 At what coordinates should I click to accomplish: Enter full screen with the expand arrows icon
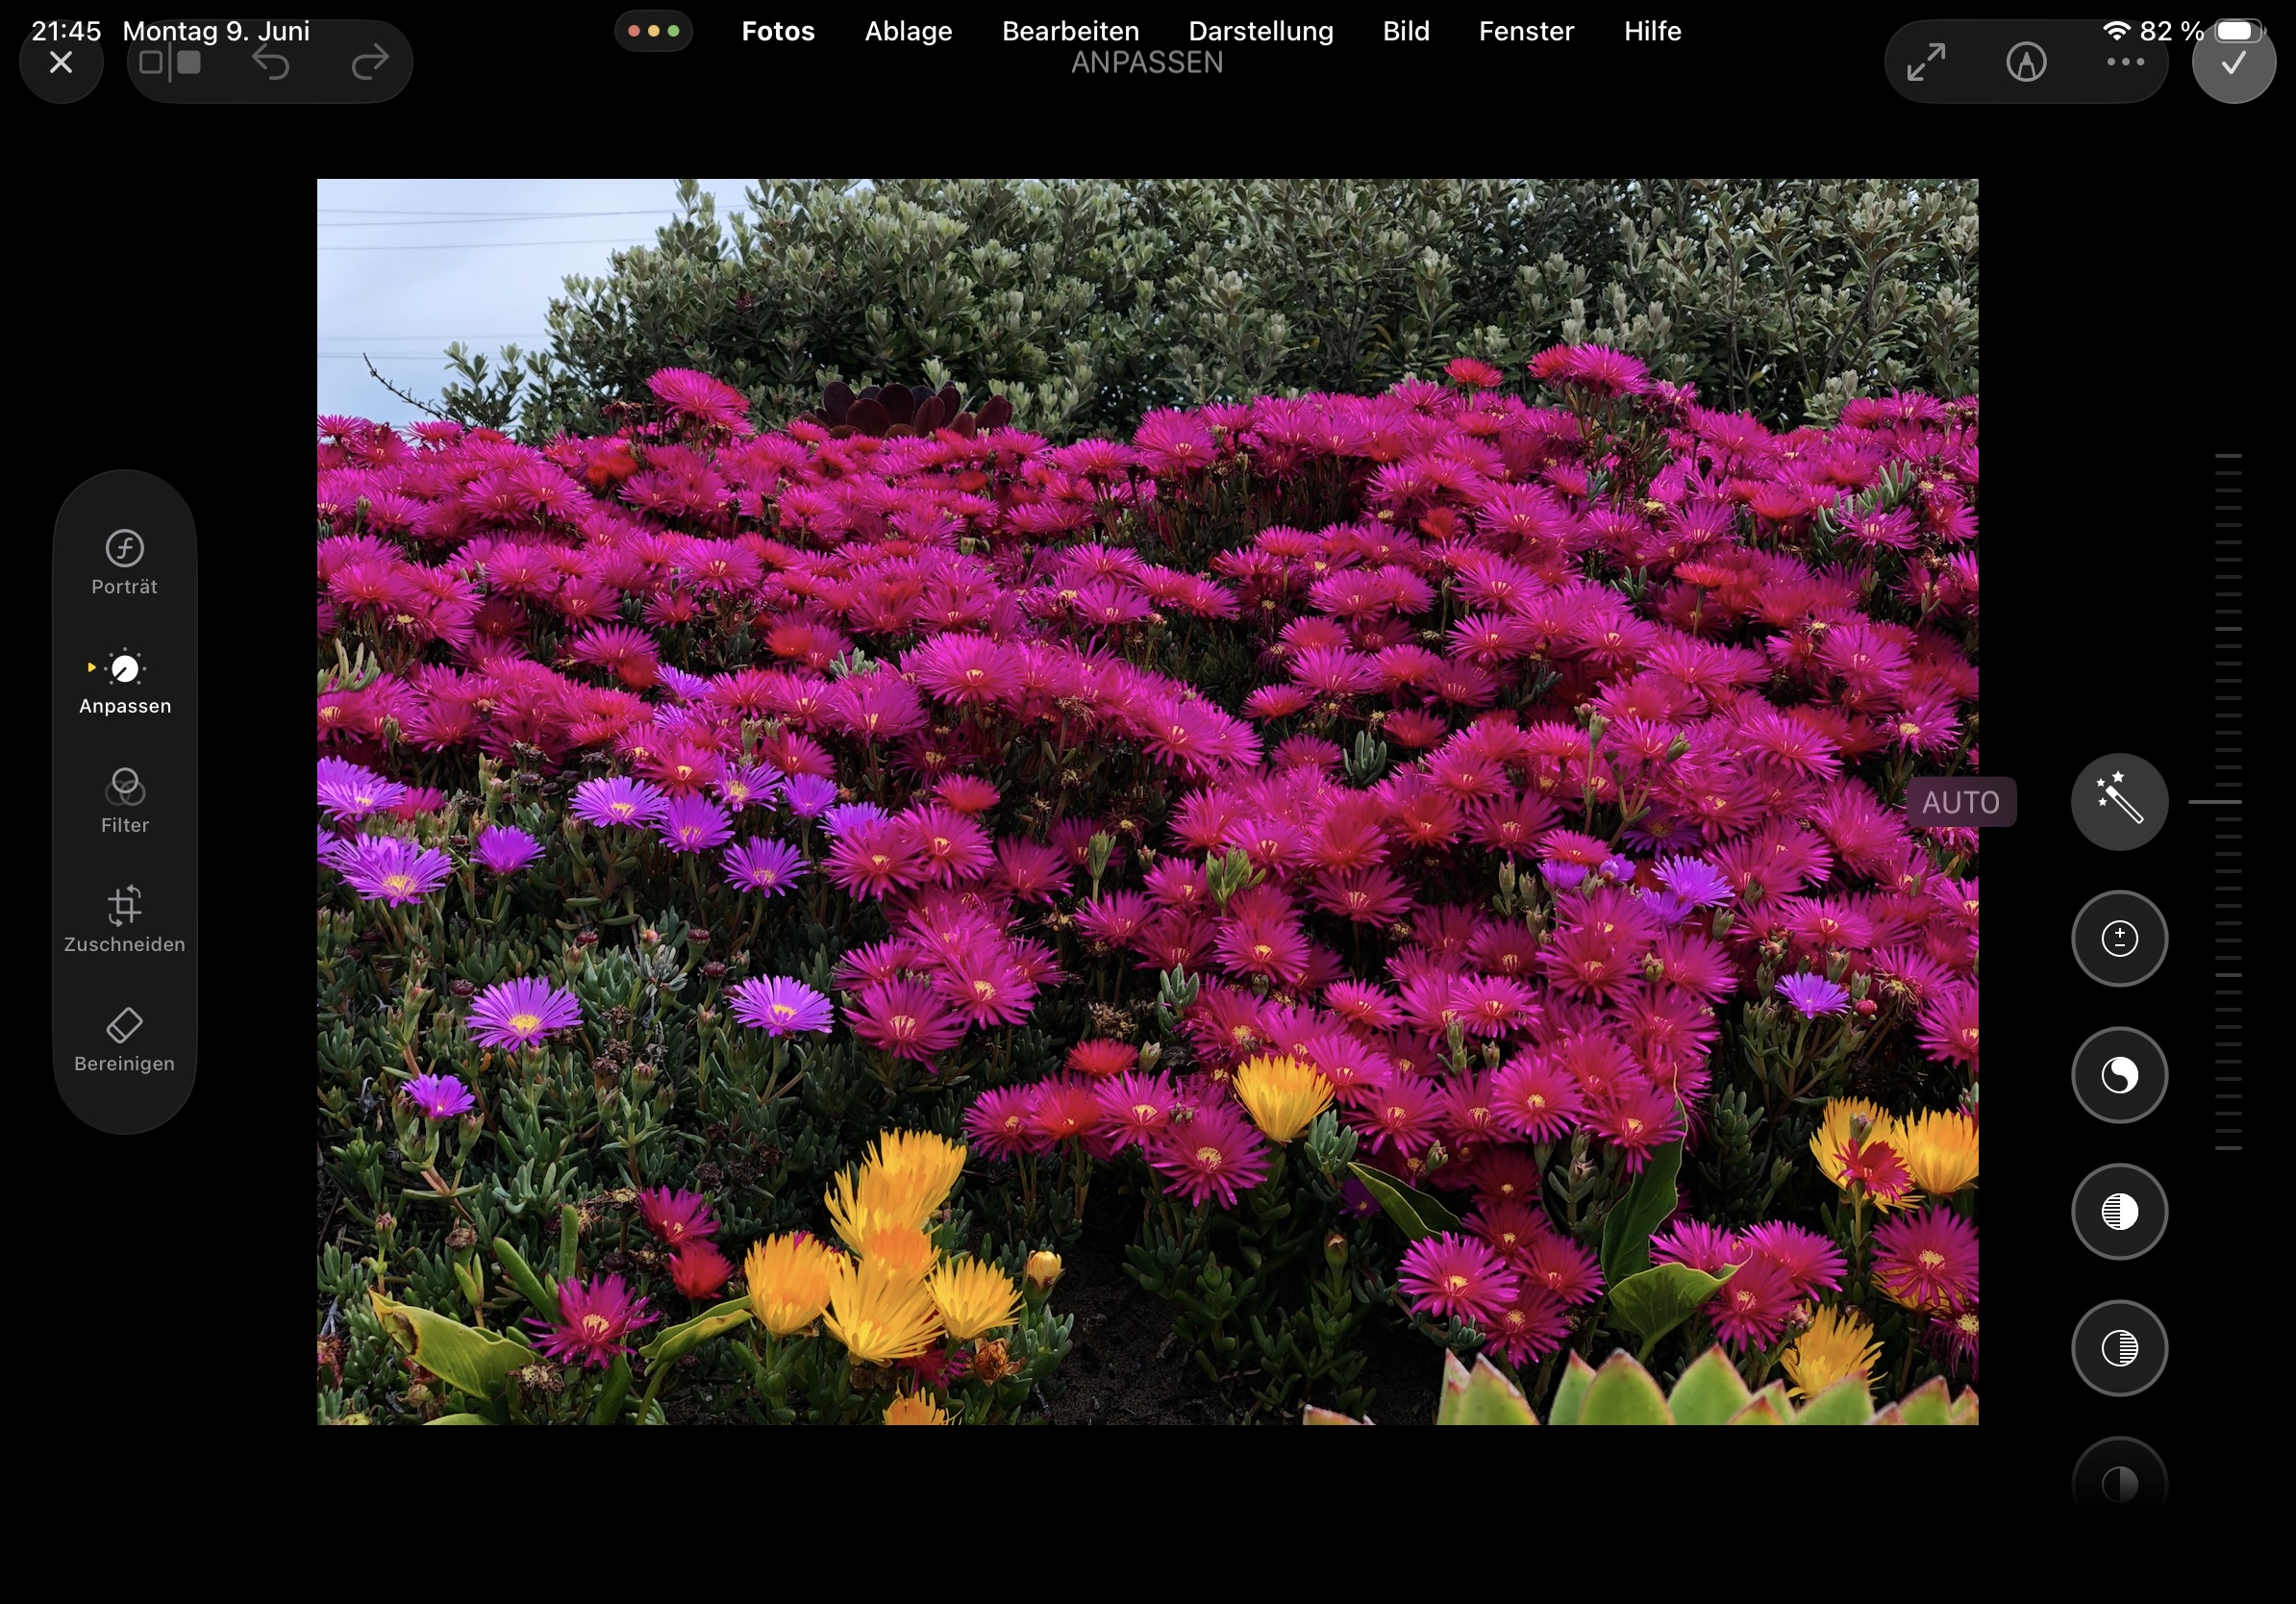1926,63
